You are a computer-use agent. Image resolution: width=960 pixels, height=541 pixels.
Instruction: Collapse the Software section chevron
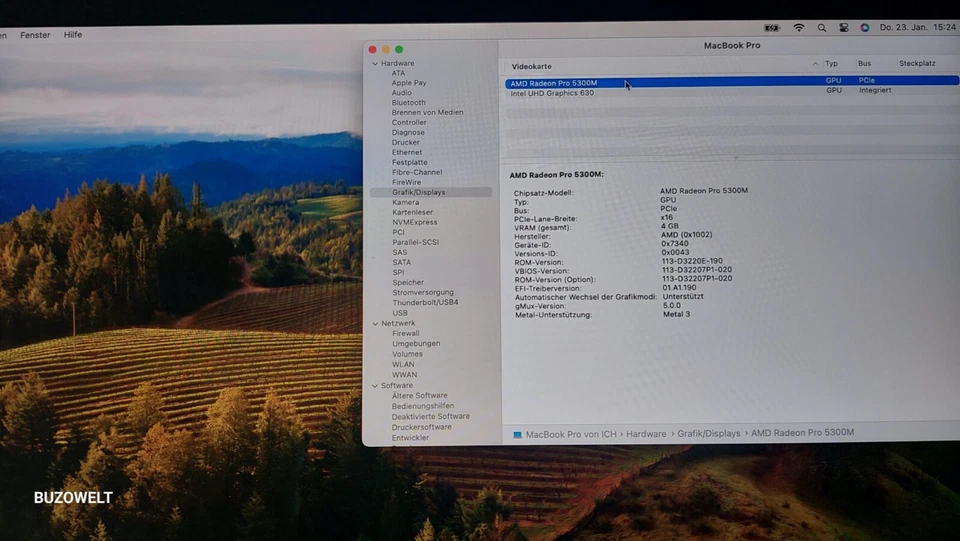point(375,386)
